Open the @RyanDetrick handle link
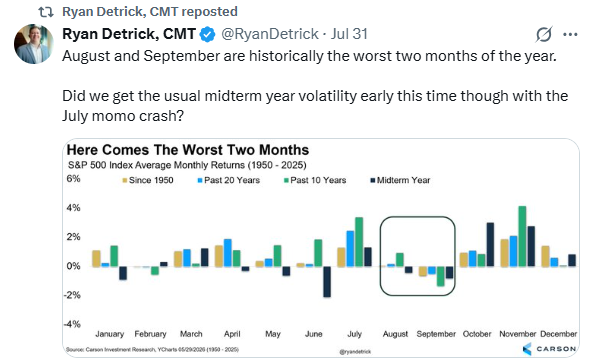This screenshot has width=594, height=363. click(x=270, y=34)
